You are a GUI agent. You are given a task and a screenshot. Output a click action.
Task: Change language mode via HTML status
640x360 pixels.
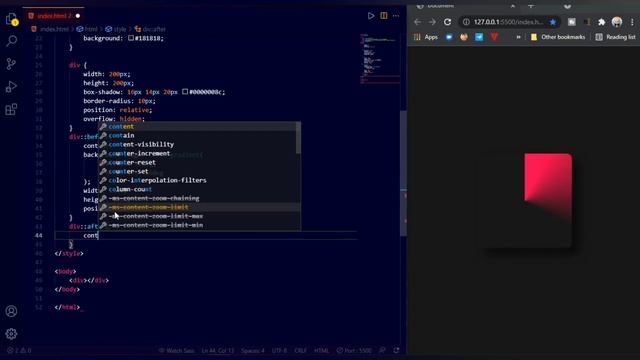click(x=322, y=351)
